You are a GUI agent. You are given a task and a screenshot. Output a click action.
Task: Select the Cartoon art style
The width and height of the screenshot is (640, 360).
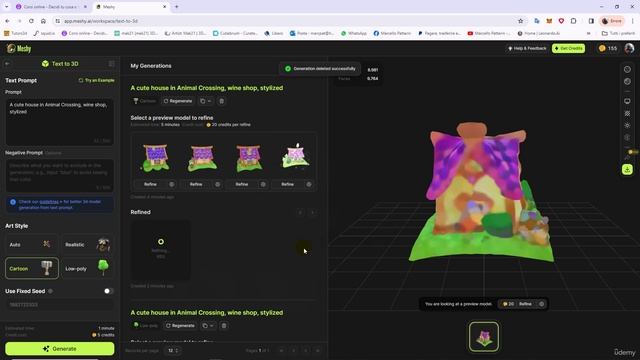tap(31, 268)
